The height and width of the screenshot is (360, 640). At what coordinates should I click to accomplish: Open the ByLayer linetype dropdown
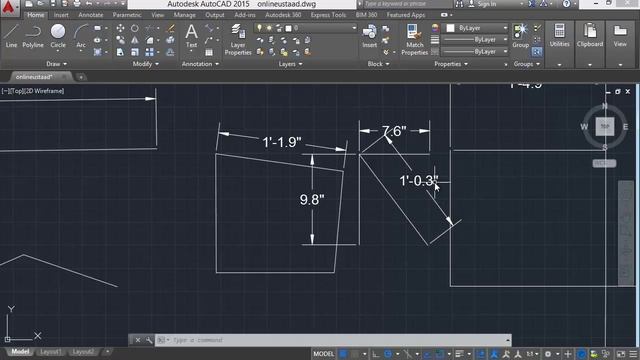point(476,52)
